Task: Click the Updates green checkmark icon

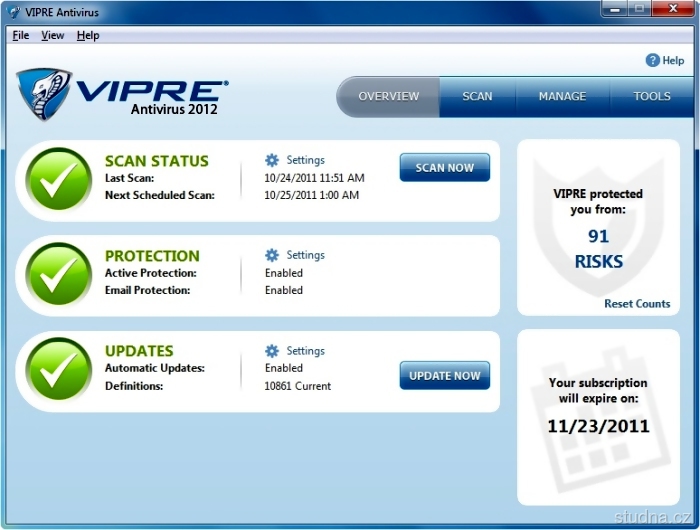Action: point(58,369)
